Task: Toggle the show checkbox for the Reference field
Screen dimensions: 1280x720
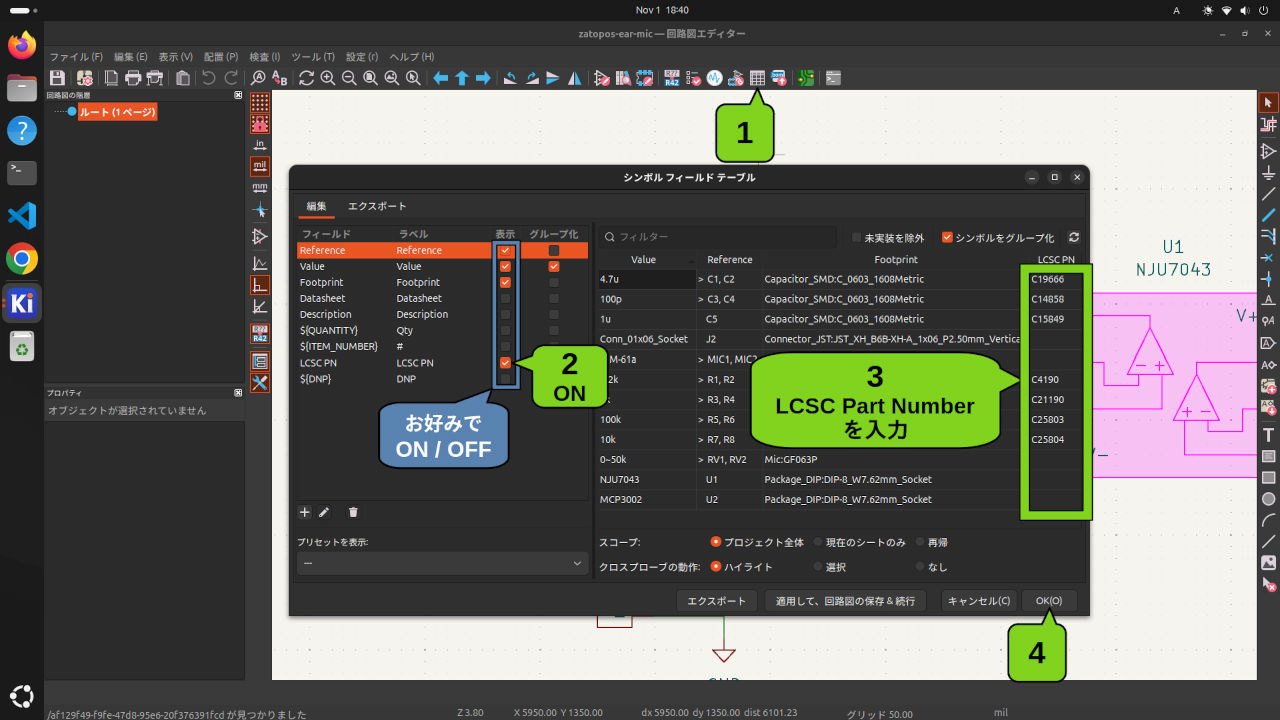Action: coord(505,251)
